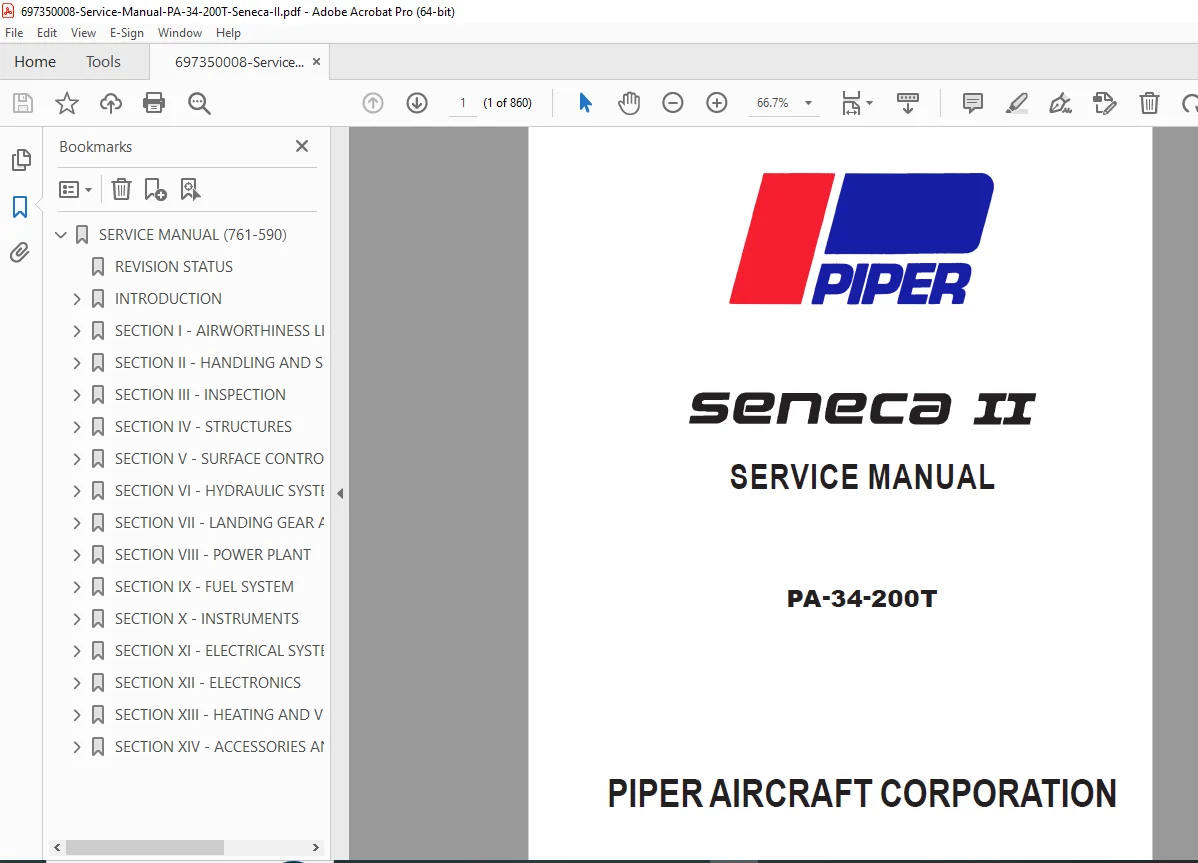Open the Sign document pen icon
The height and width of the screenshot is (863, 1198).
click(1060, 103)
